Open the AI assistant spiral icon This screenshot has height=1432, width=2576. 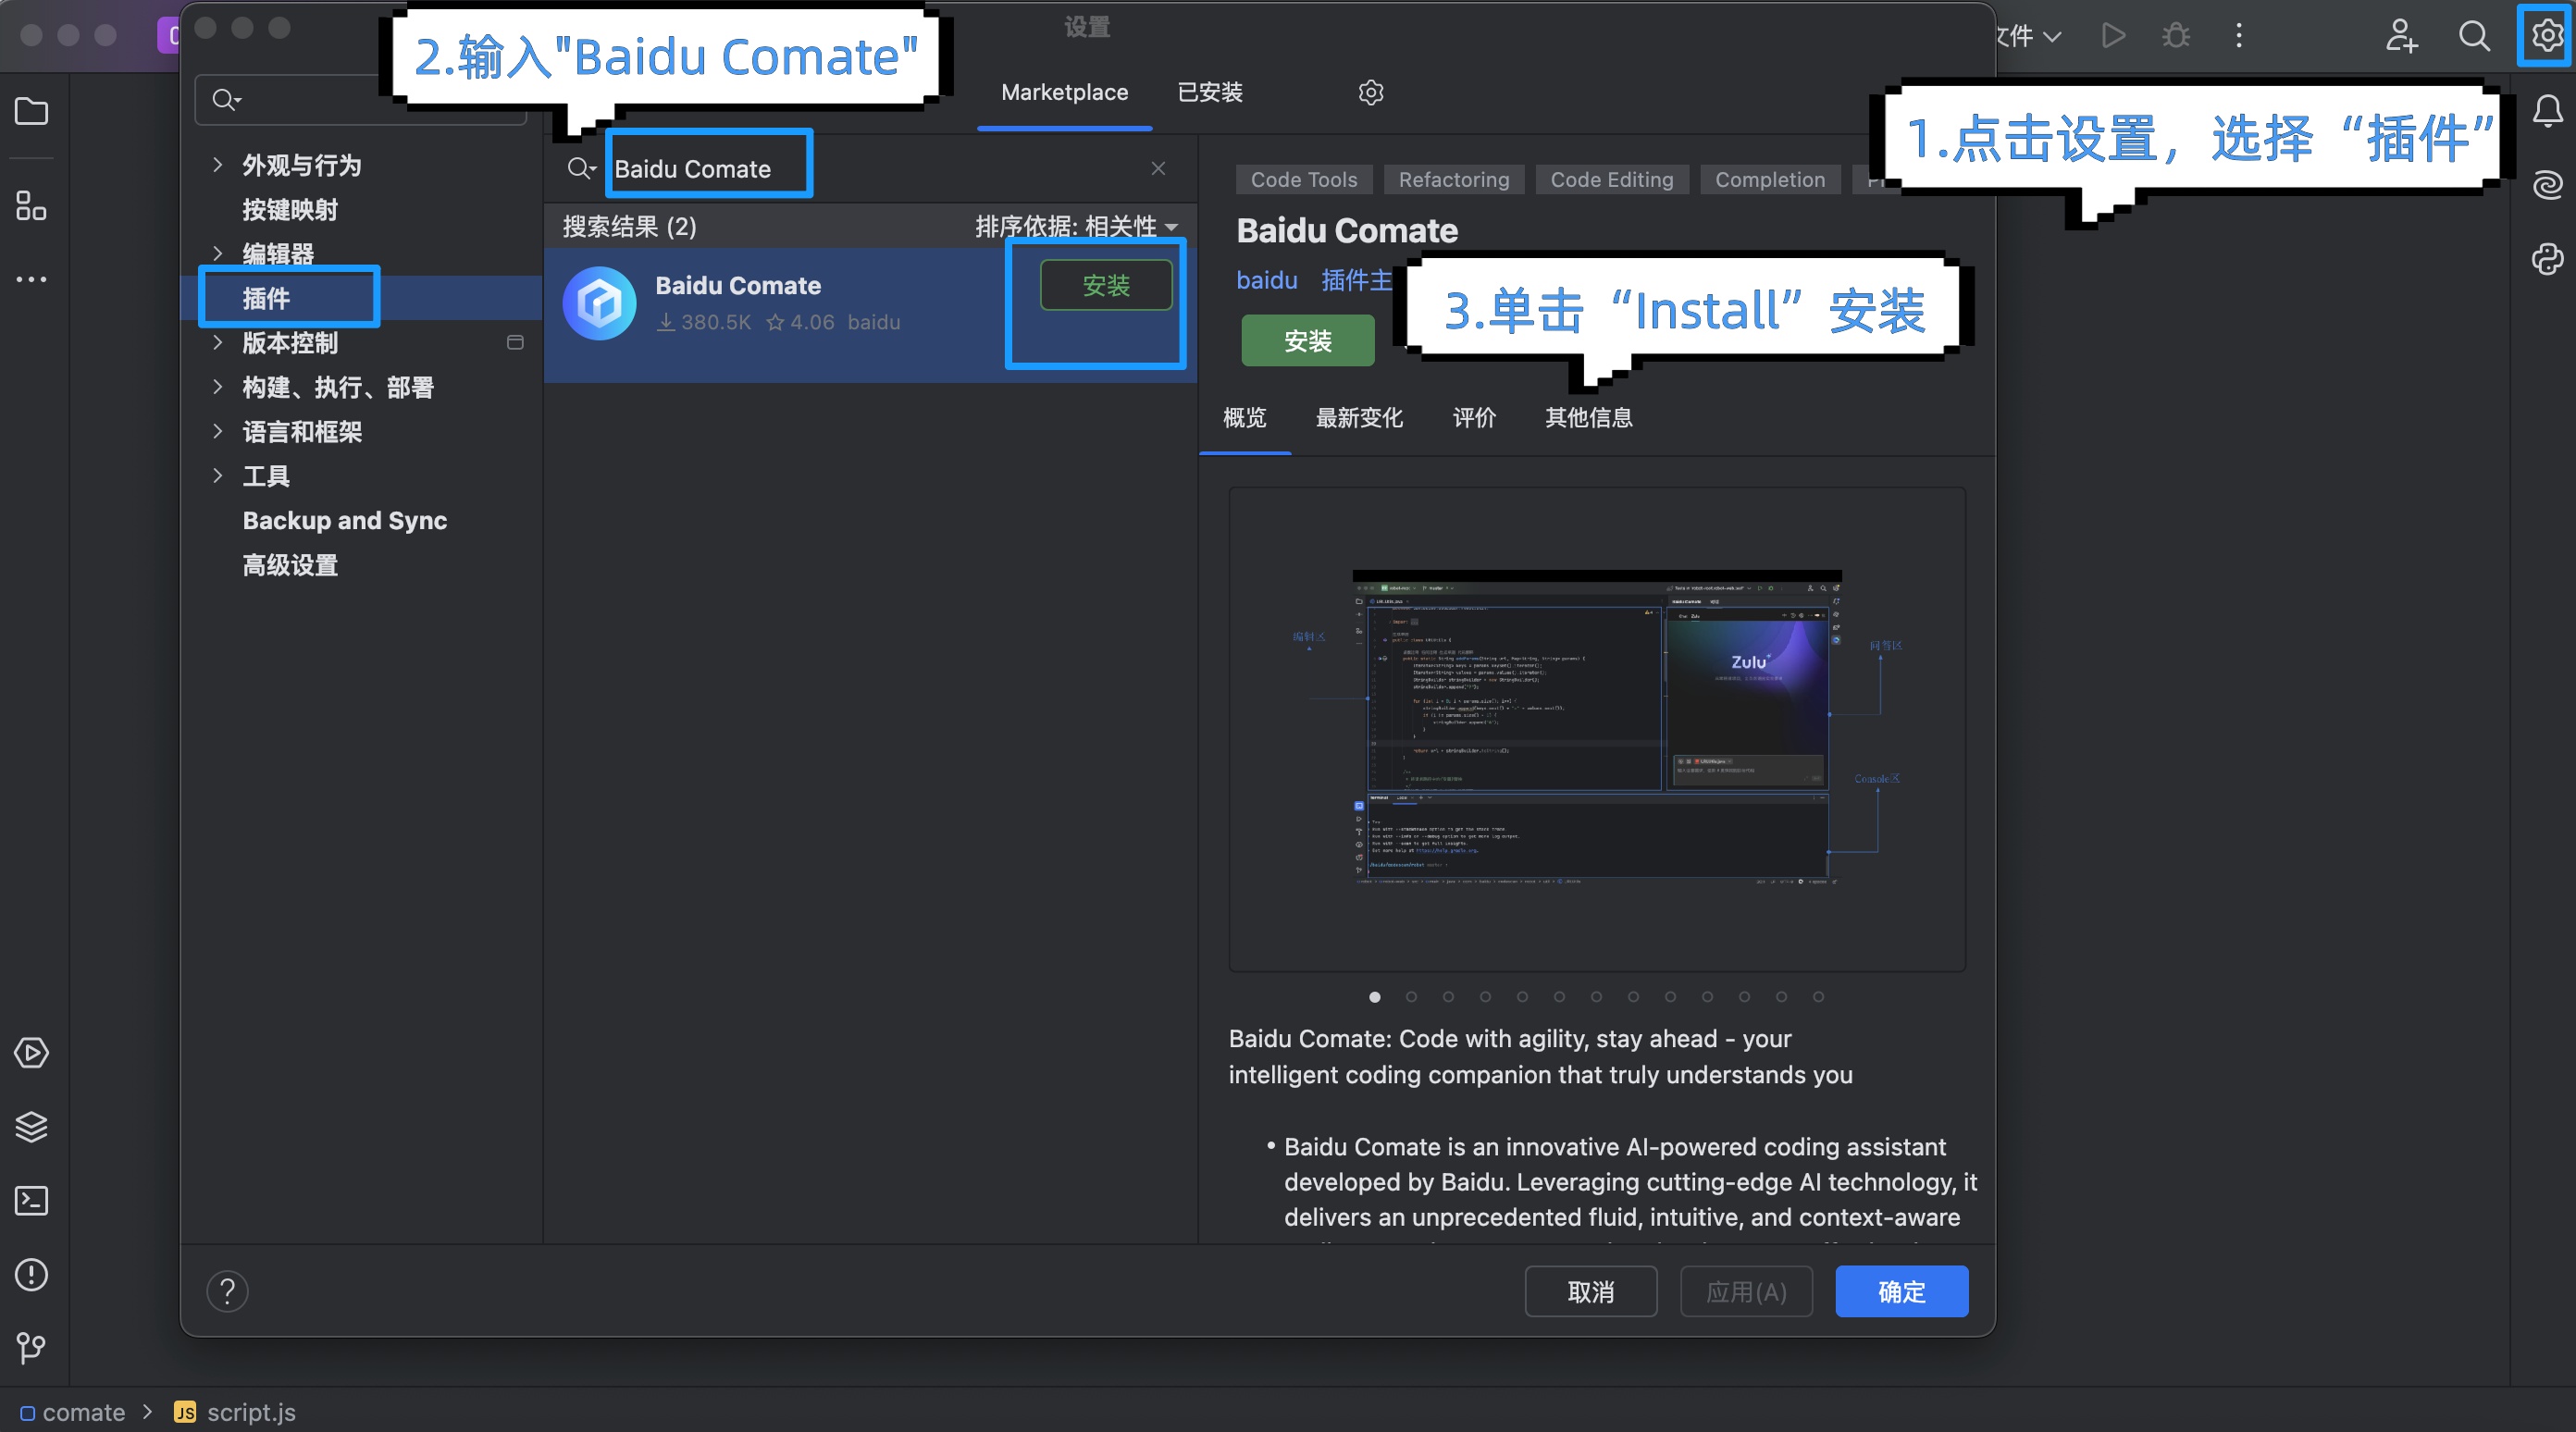pos(2546,185)
